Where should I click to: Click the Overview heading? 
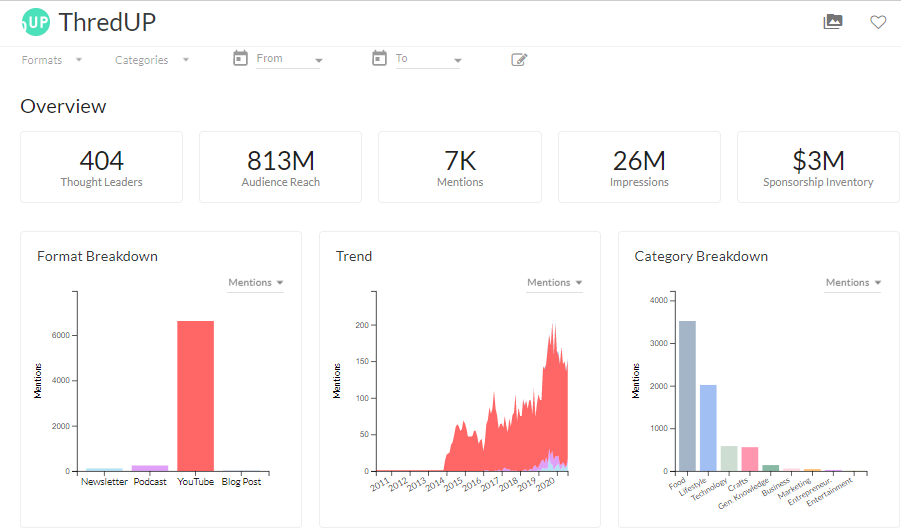point(63,106)
